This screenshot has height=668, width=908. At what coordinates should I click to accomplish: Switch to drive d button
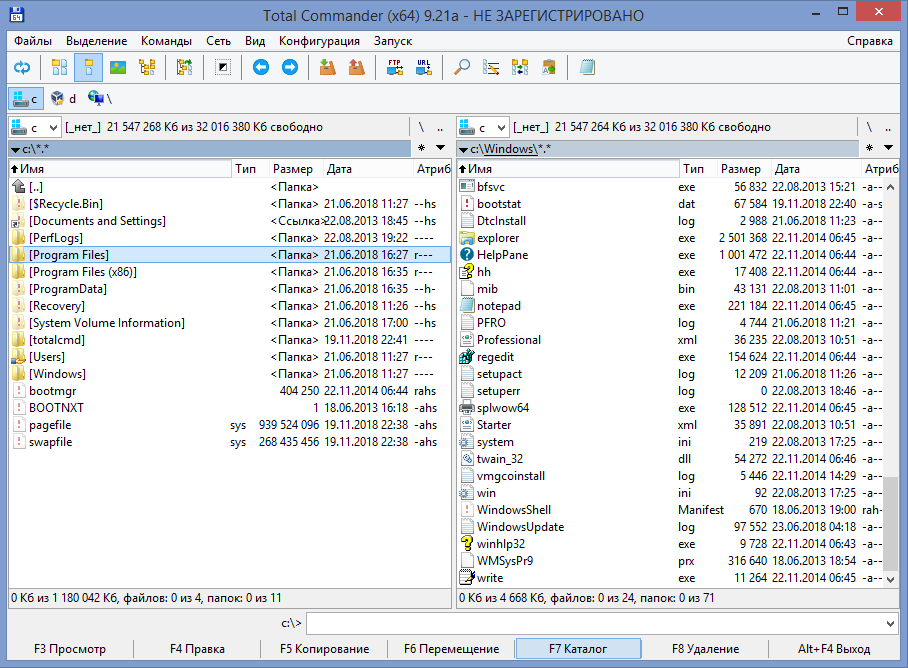click(64, 99)
